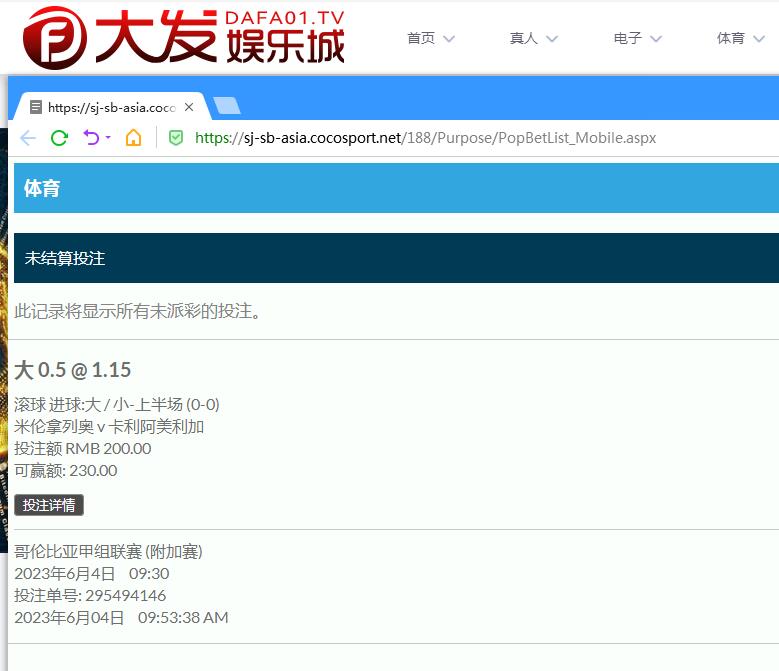Open a new tab with the blank tab button
The width and height of the screenshot is (779, 671).
(227, 107)
